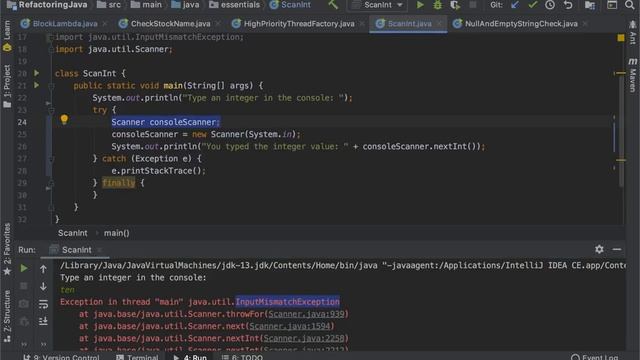Hide Run panel with minimize icon
The width and height of the screenshot is (640, 360).
pos(617,249)
